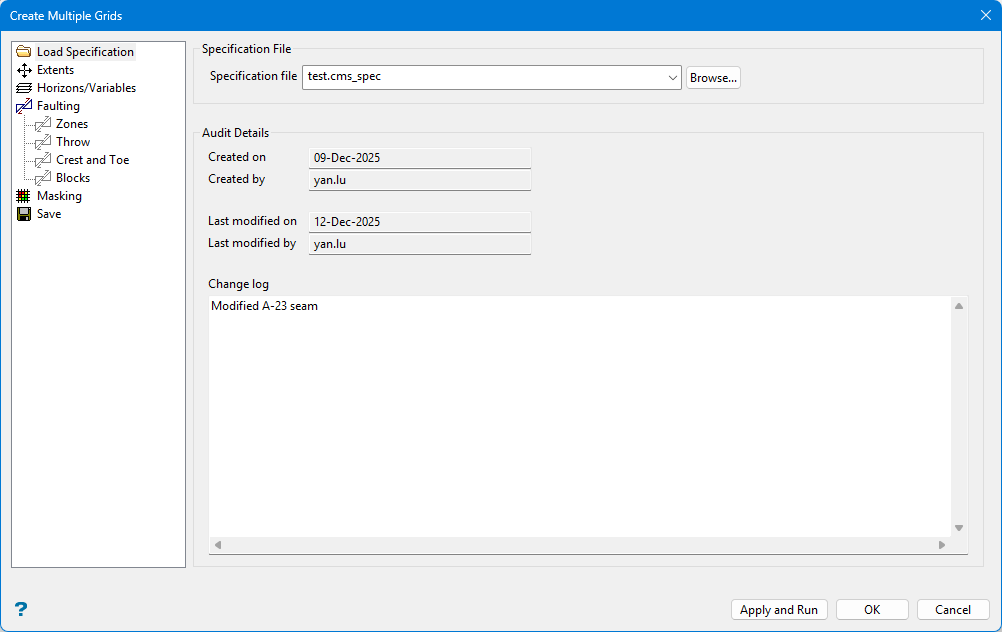Click the change log scroll right arrow
This screenshot has height=632, width=1002.
941,545
